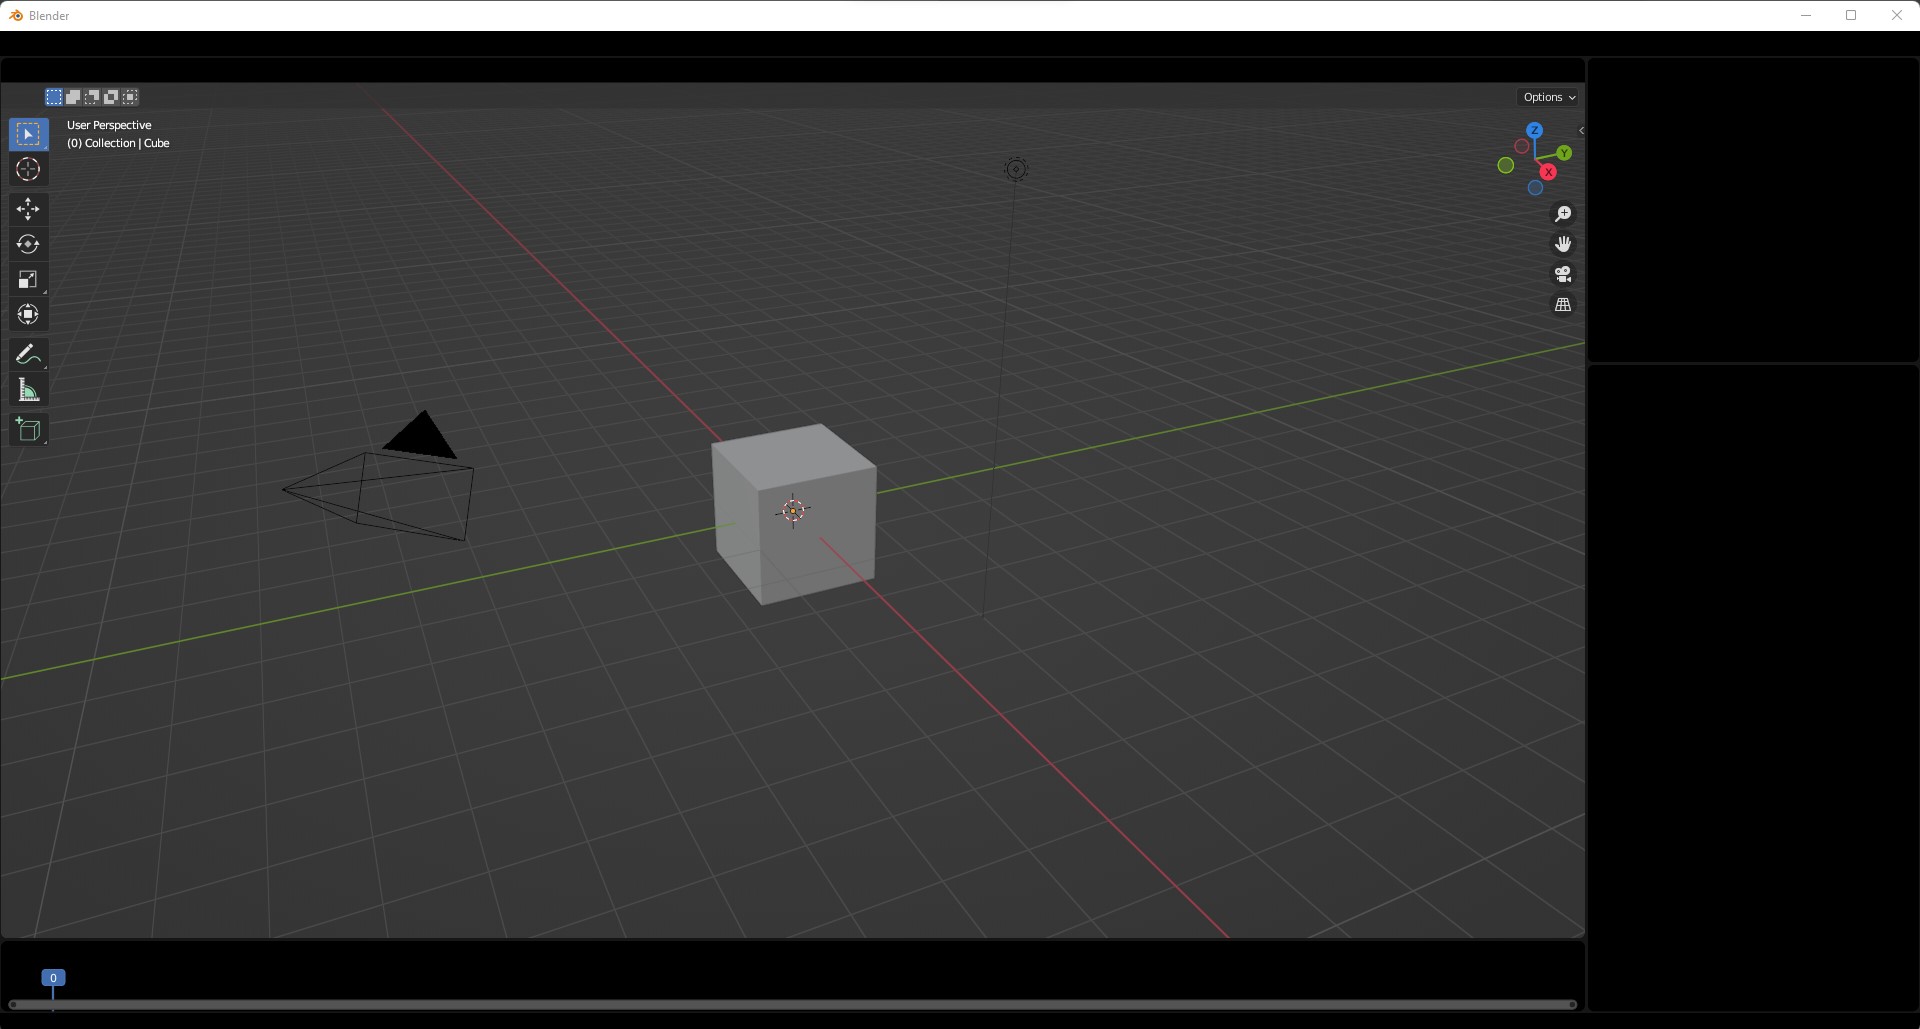Image resolution: width=1920 pixels, height=1029 pixels.
Task: Select the default Cube in the viewport
Action: coord(794,514)
